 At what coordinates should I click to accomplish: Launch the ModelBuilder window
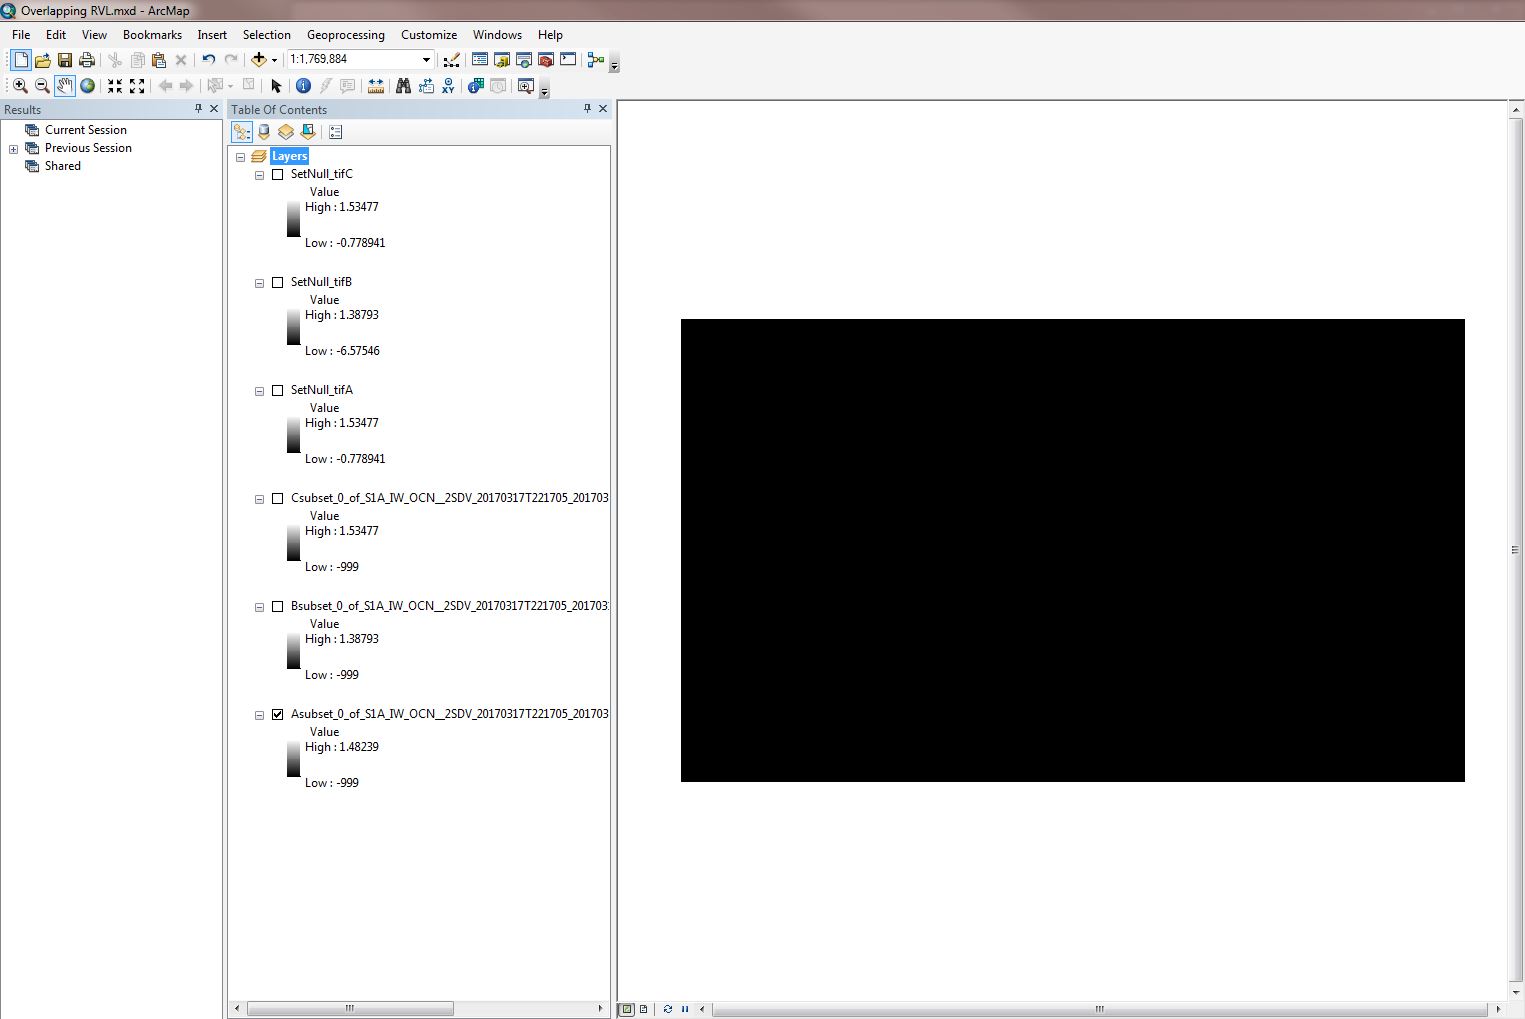596,60
